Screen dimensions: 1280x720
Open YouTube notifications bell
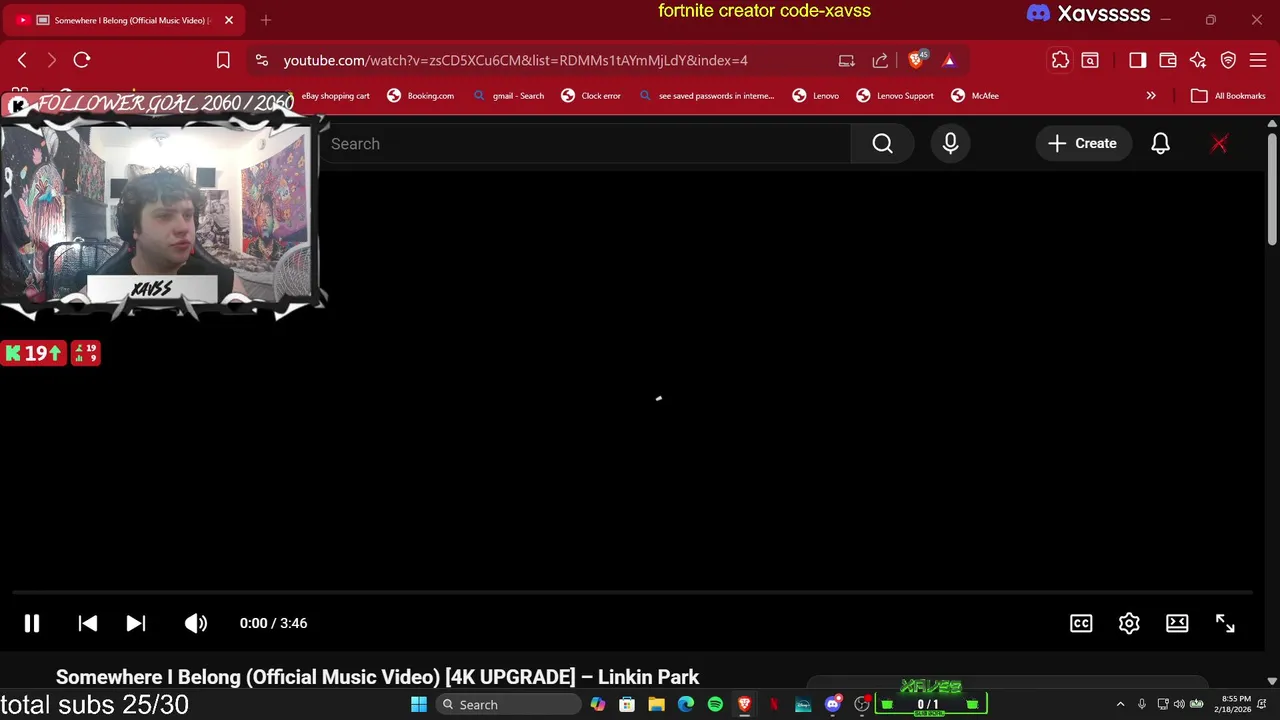(x=1160, y=144)
